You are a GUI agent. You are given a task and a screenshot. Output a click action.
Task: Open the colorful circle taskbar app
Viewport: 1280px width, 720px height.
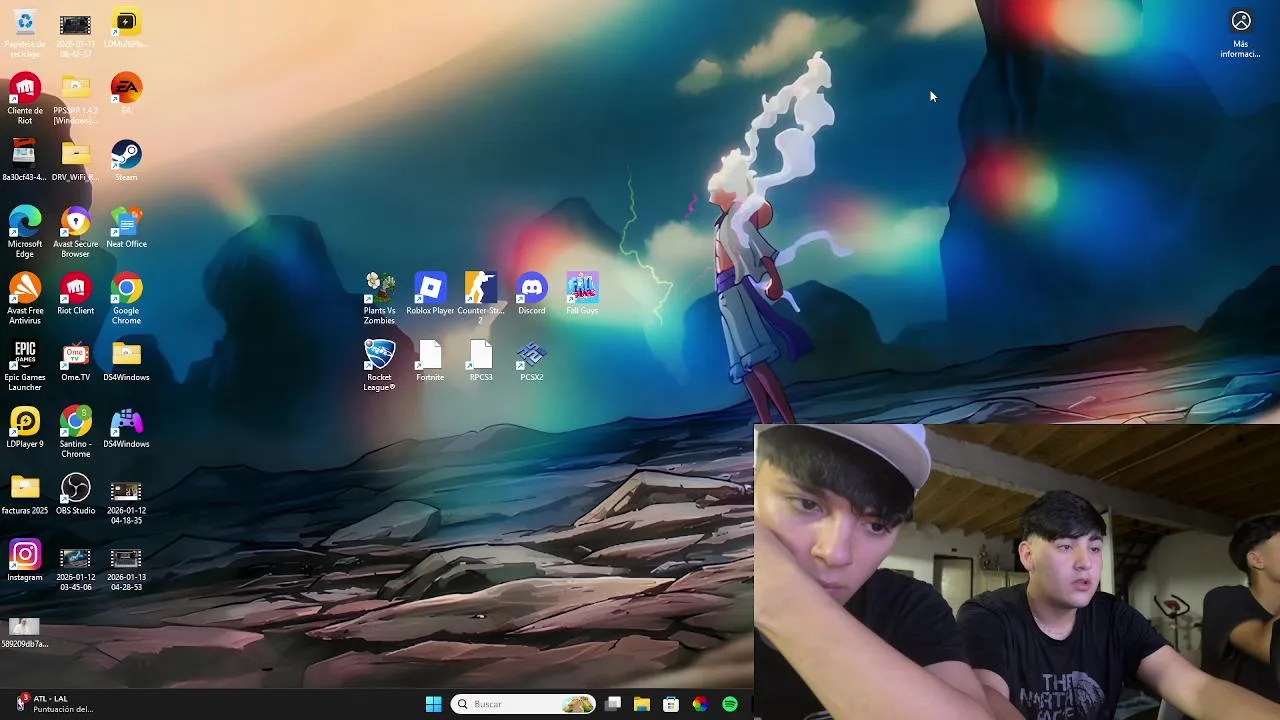[700, 704]
